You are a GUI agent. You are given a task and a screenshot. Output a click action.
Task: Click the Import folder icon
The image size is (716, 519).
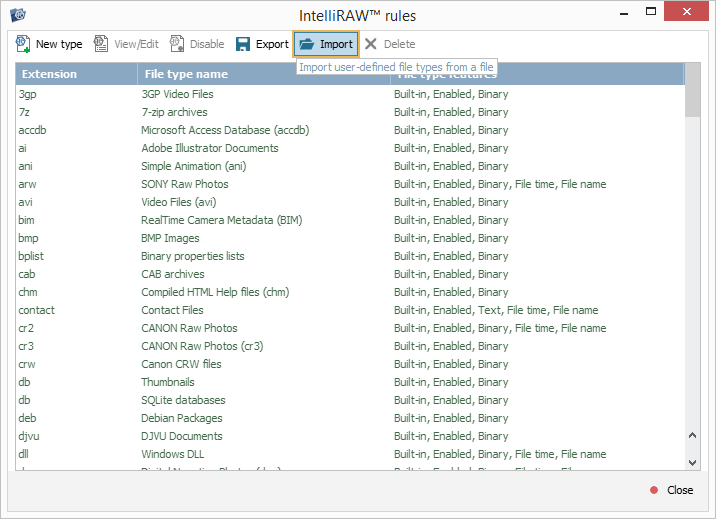307,44
